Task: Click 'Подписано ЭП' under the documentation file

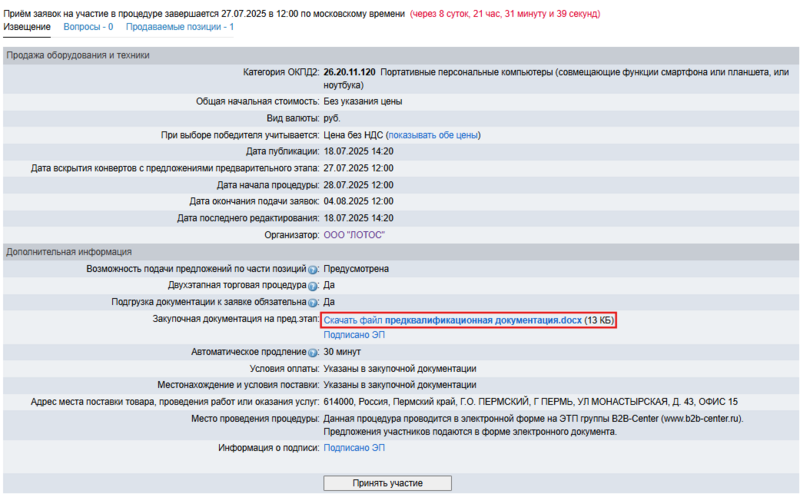Action: pyautogui.click(x=354, y=335)
